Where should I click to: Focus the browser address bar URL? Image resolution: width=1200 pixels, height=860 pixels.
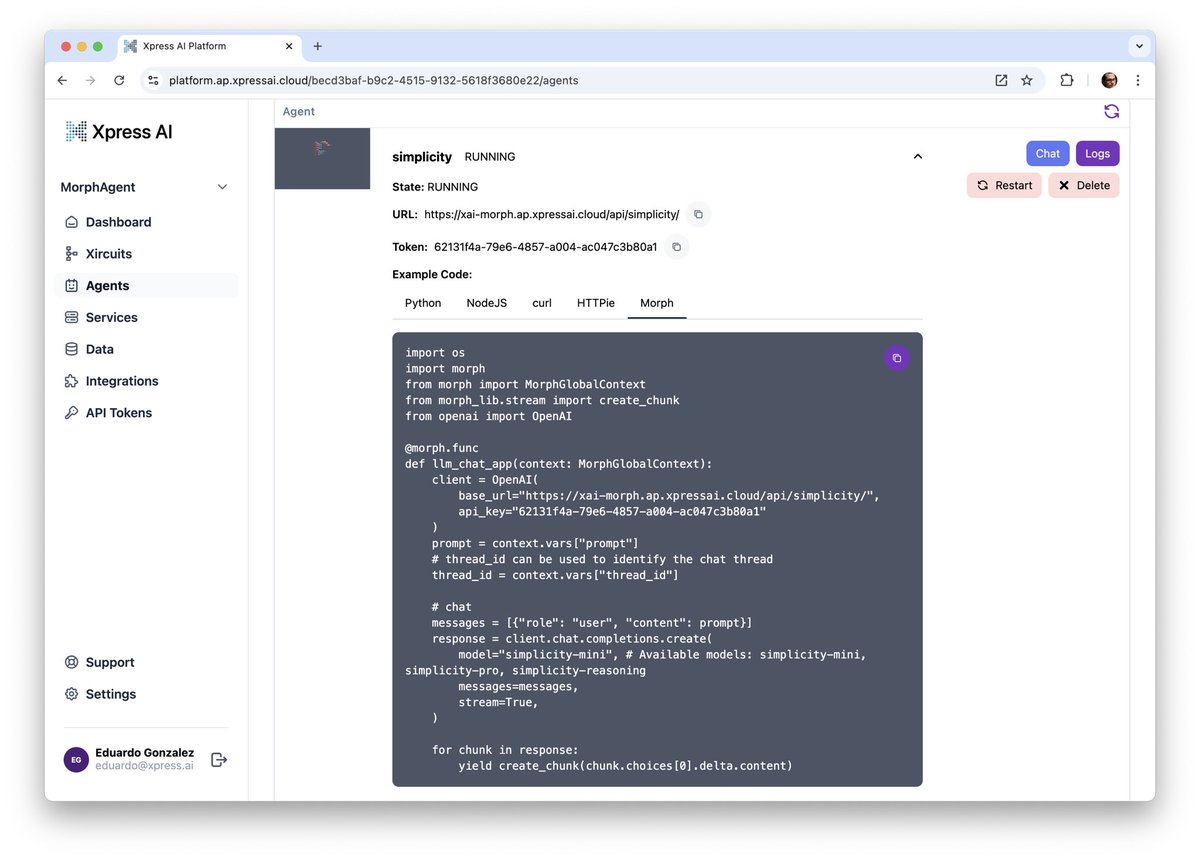tap(373, 80)
